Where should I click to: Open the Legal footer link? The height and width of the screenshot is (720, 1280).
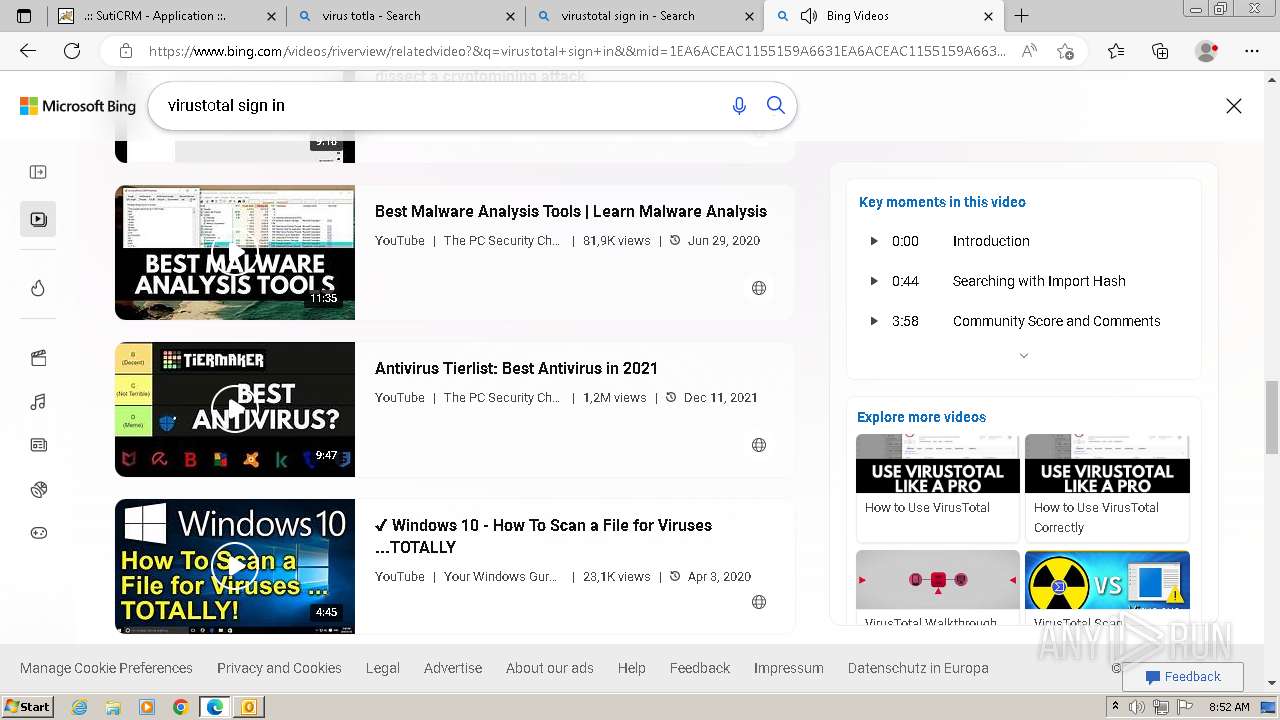coord(382,668)
